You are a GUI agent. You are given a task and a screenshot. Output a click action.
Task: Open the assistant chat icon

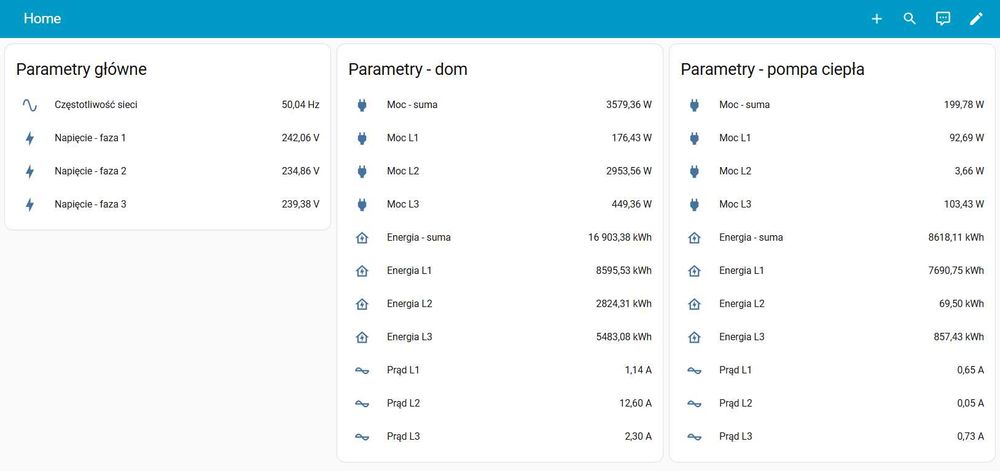tap(943, 19)
